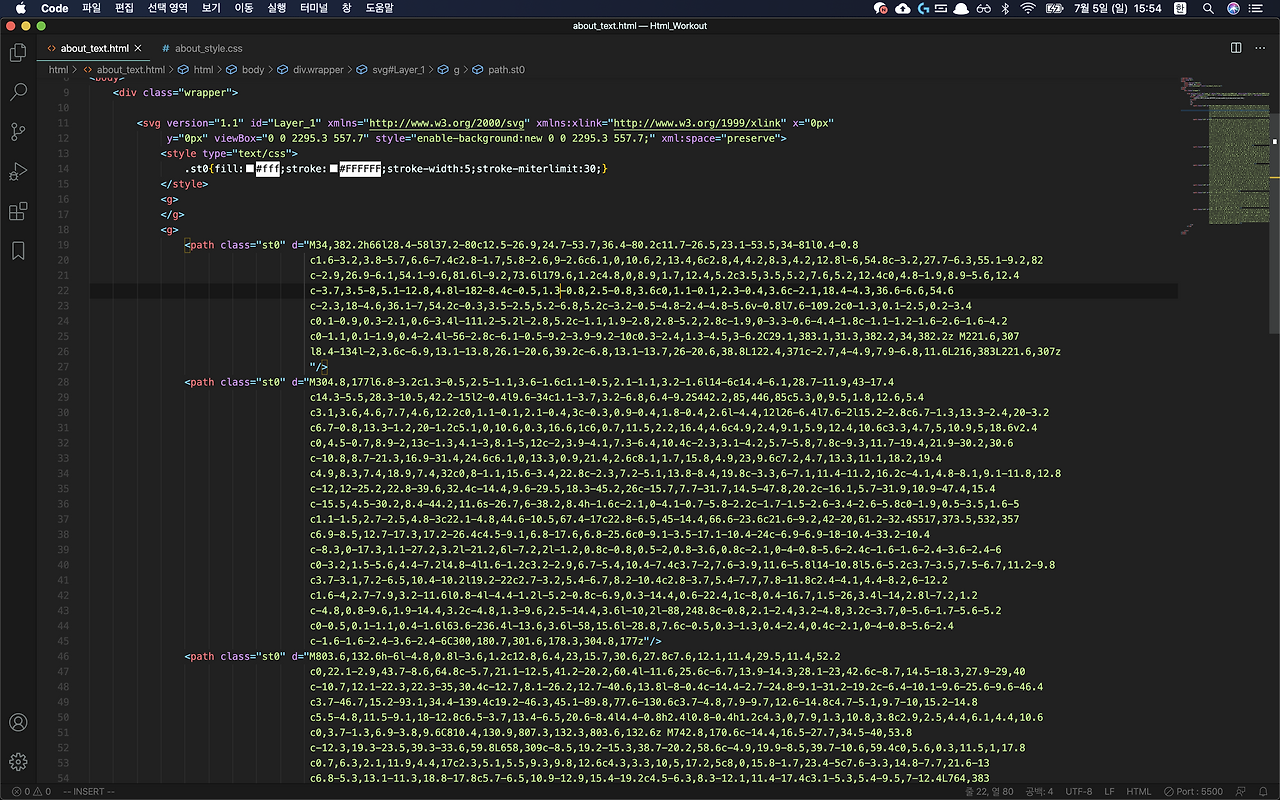The height and width of the screenshot is (800, 1280).
Task: Open the 보기 menu
Action: 210,8
